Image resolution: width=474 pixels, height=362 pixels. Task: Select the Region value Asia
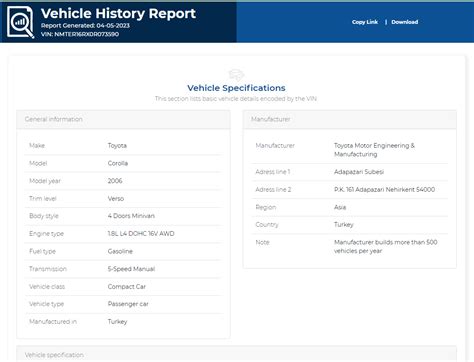point(340,207)
